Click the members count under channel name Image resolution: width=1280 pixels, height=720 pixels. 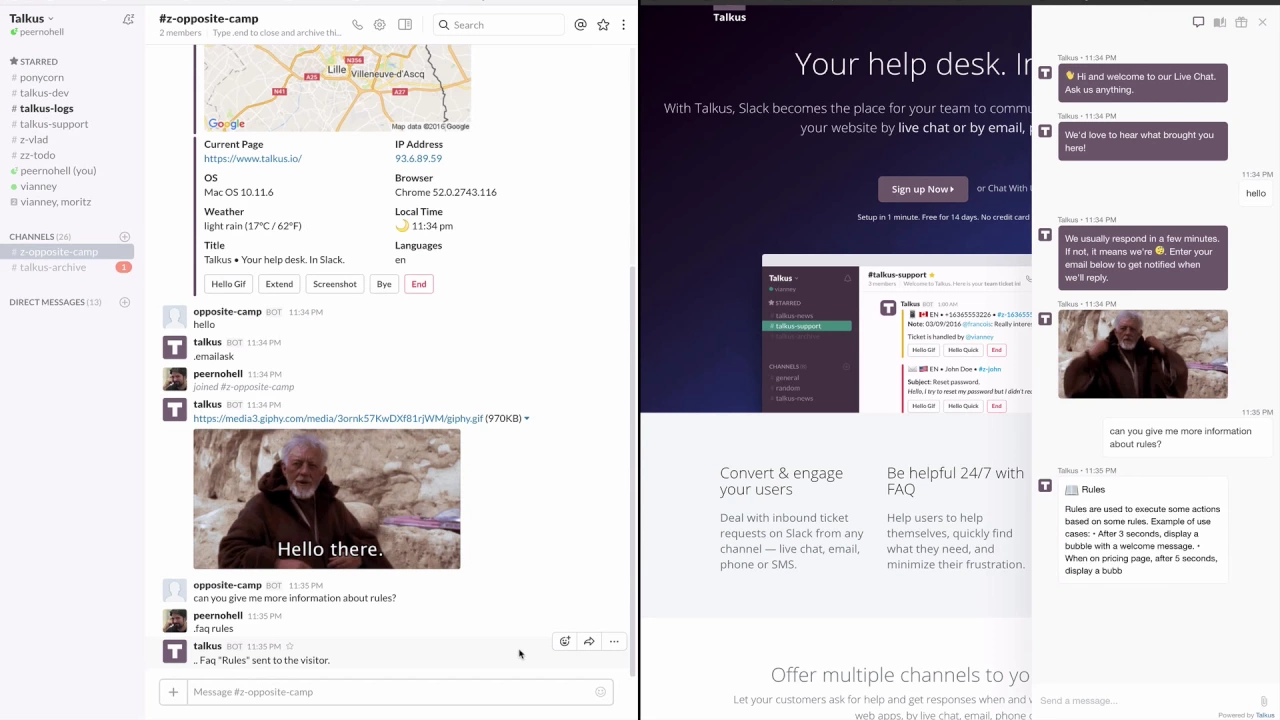tap(180, 33)
